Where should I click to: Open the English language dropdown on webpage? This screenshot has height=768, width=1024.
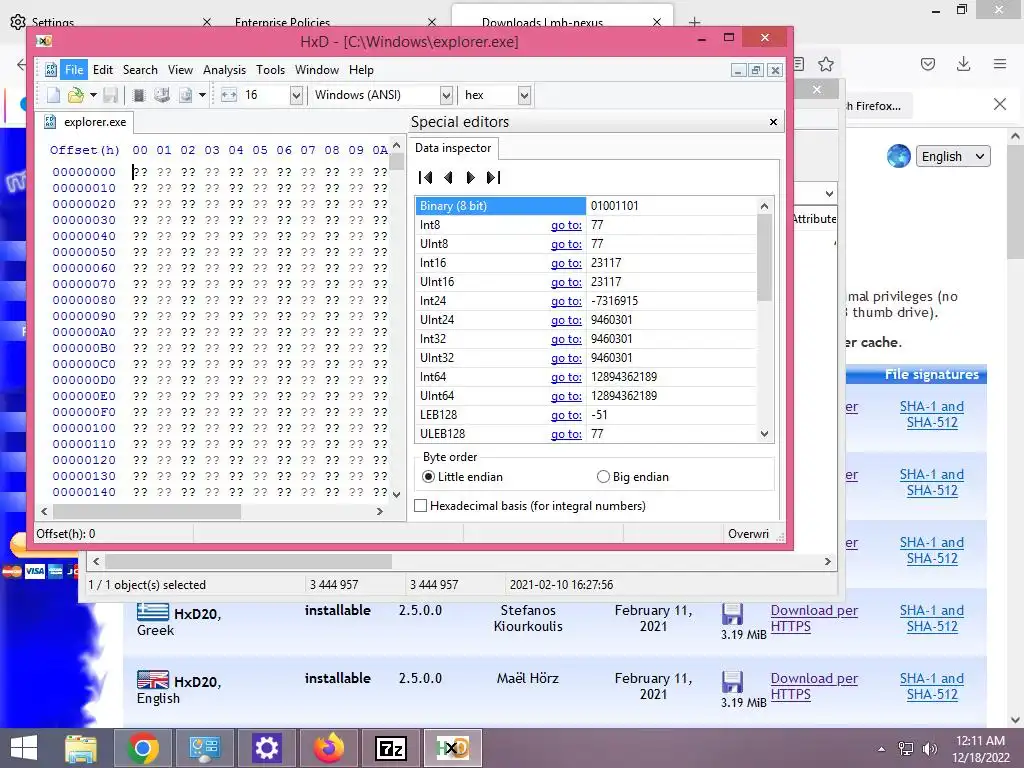(953, 157)
